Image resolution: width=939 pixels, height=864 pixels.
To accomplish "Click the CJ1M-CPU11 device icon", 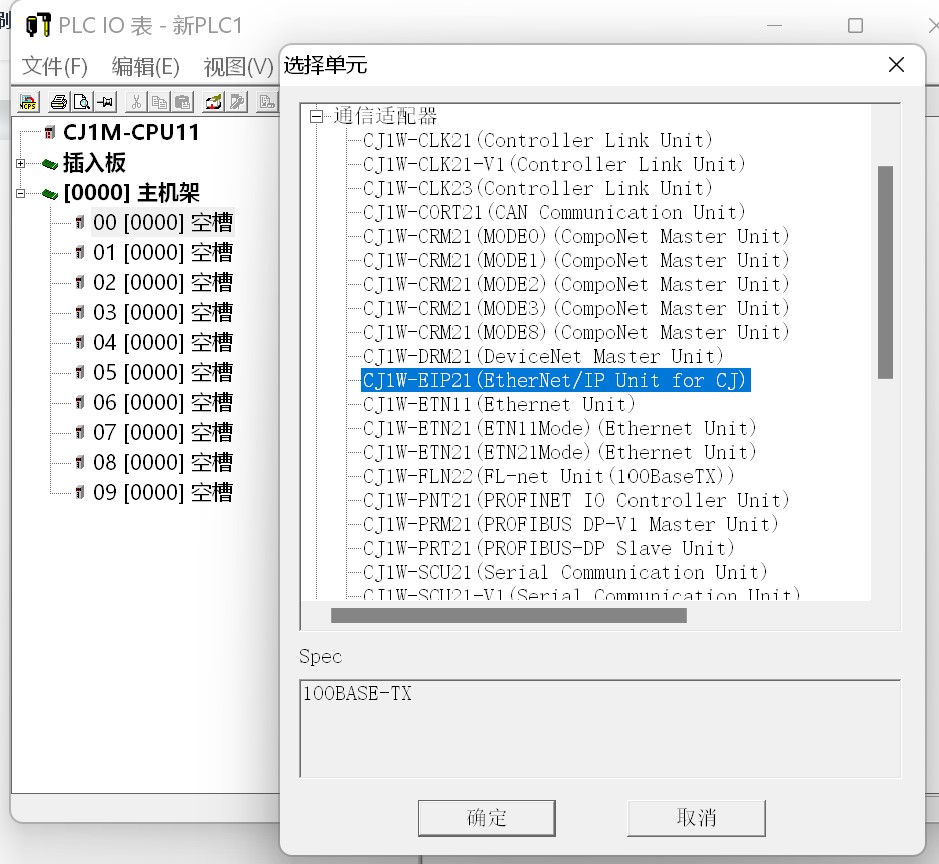I will click(x=50, y=132).
